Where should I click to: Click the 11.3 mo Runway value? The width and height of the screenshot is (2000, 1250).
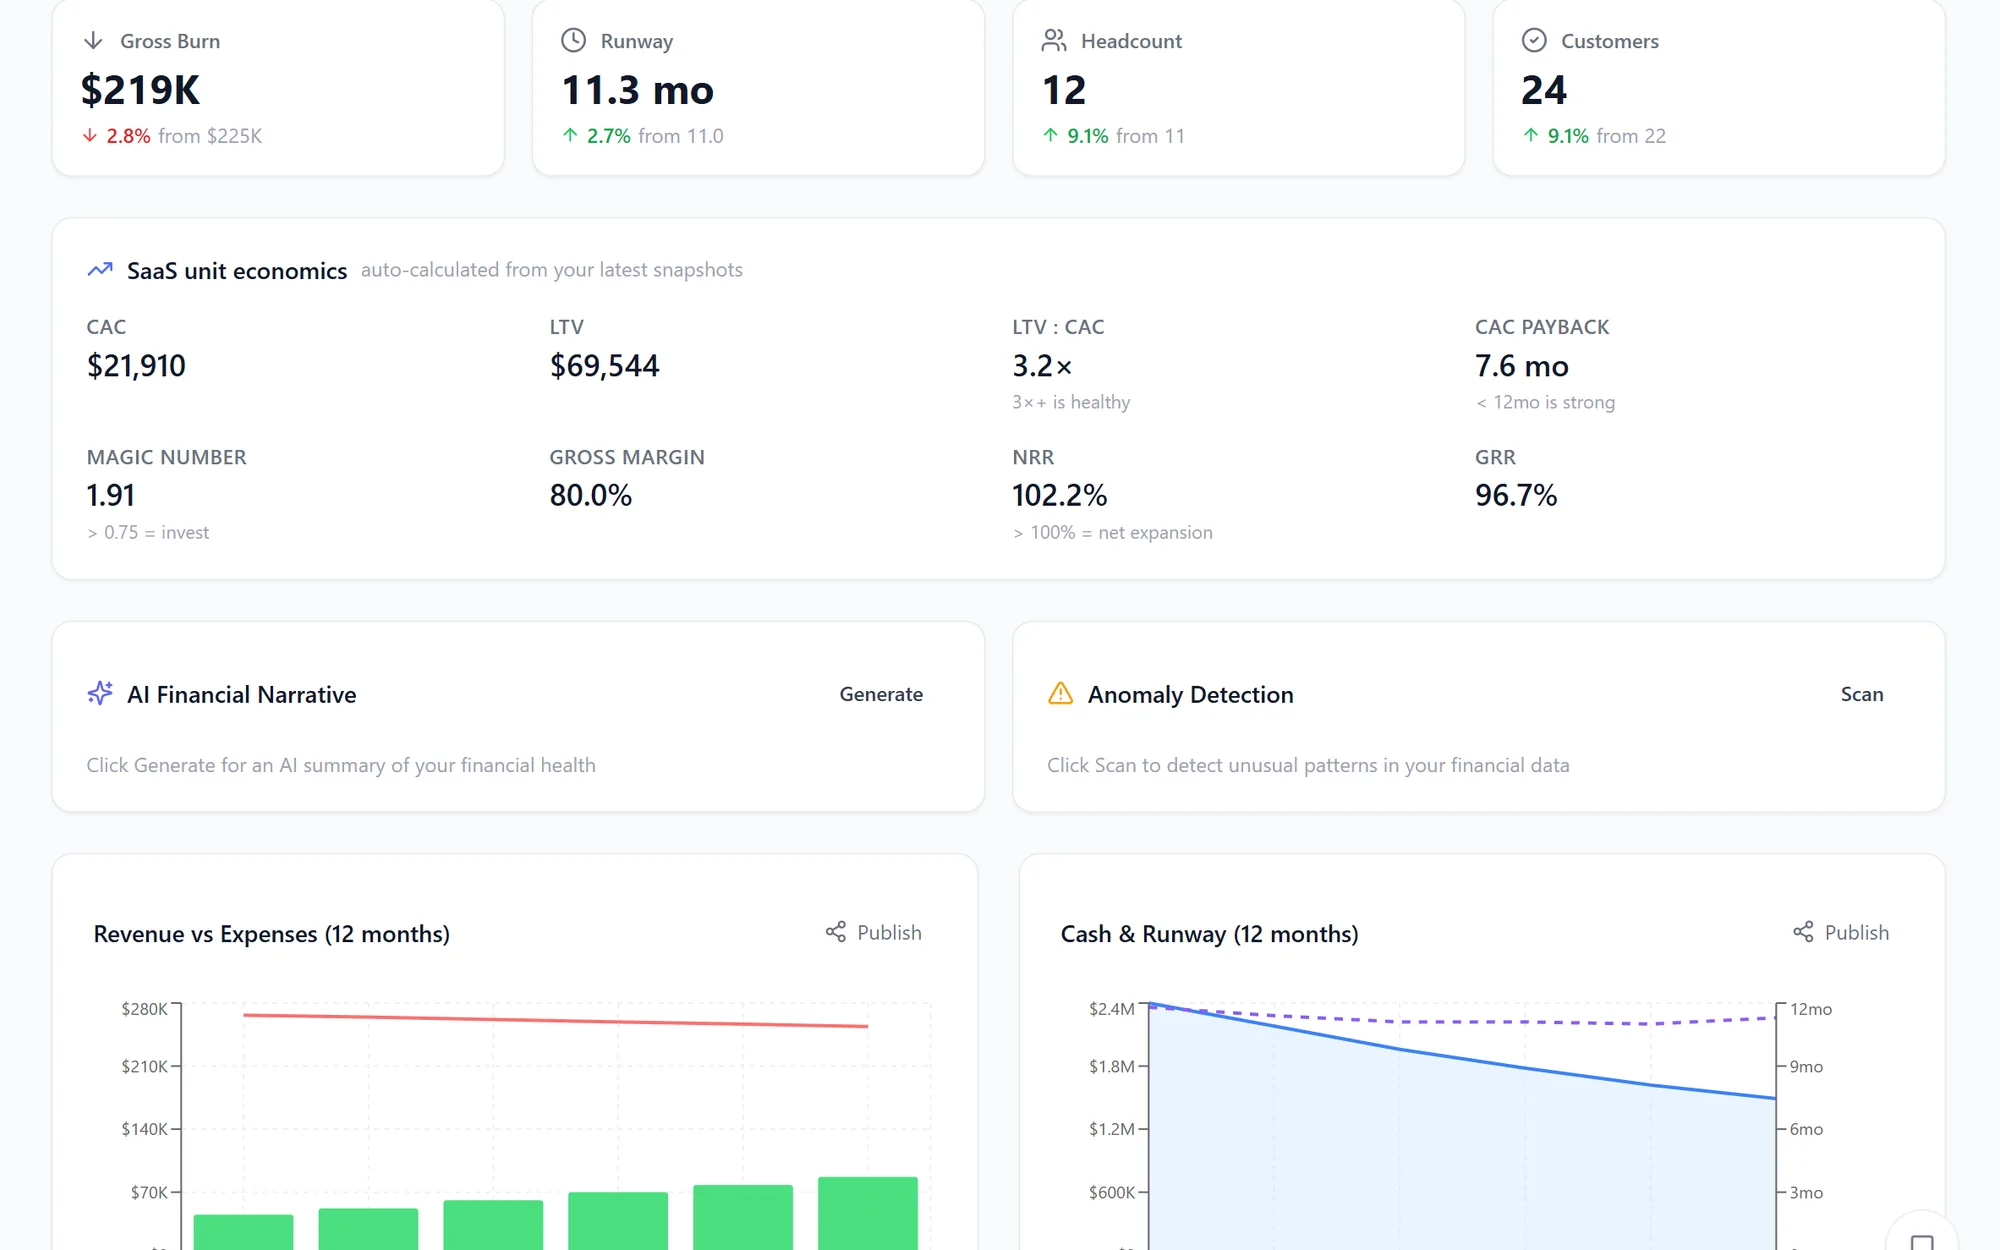[x=638, y=90]
